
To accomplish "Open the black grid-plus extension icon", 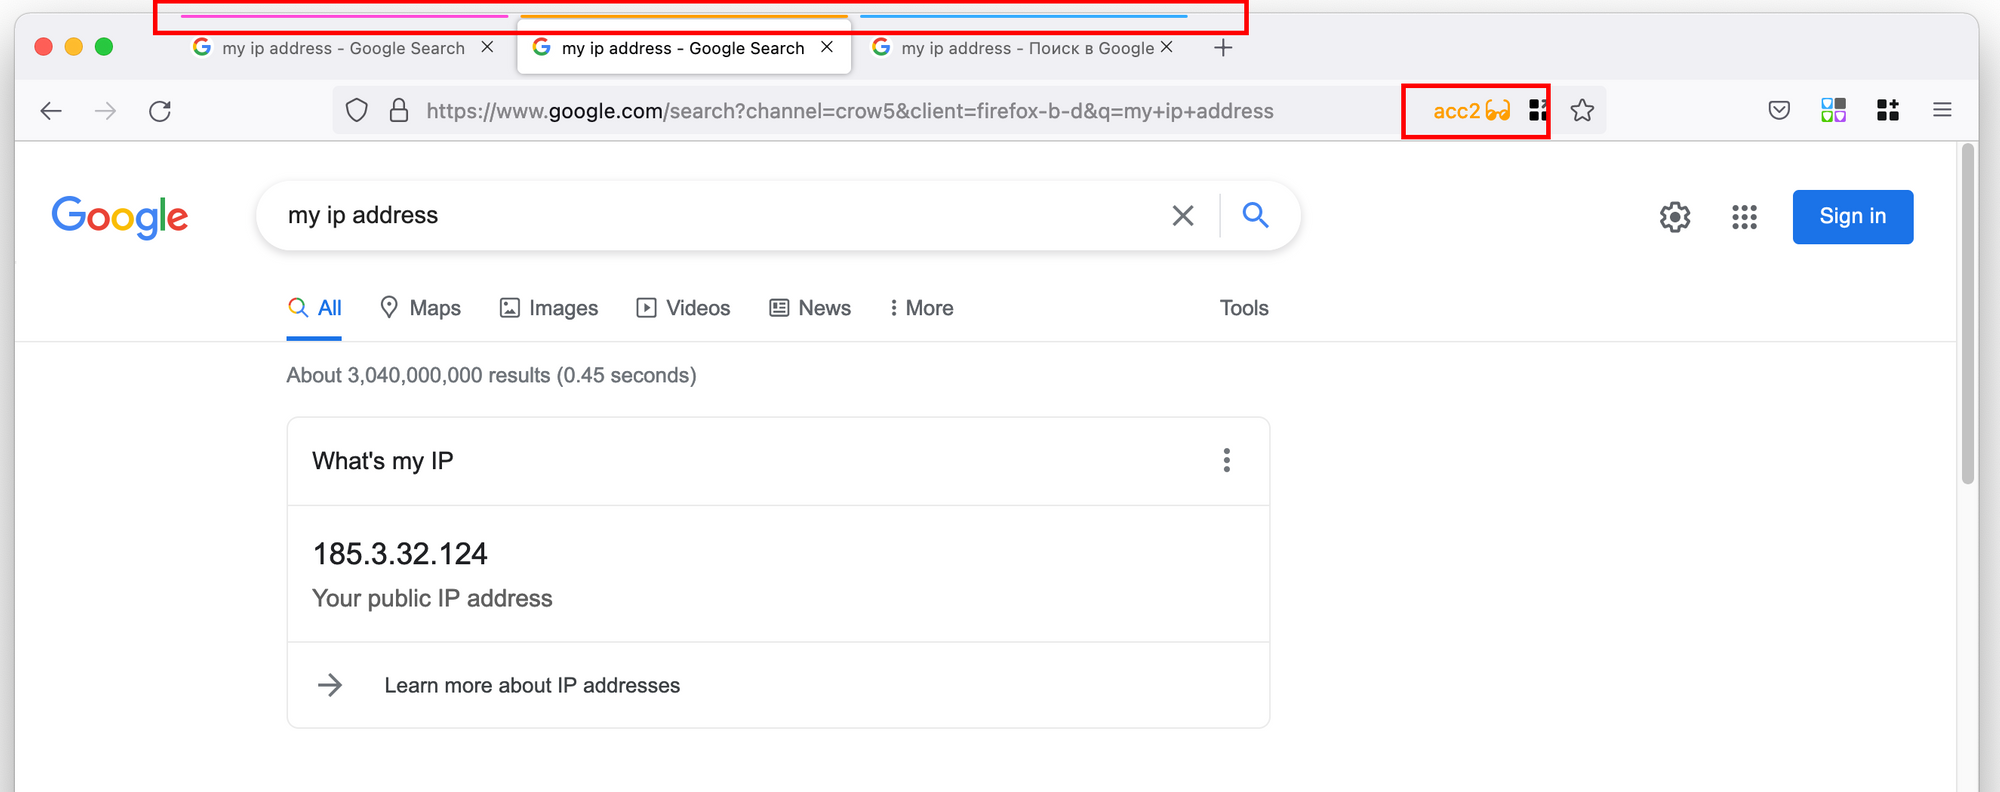I will [x=1888, y=111].
